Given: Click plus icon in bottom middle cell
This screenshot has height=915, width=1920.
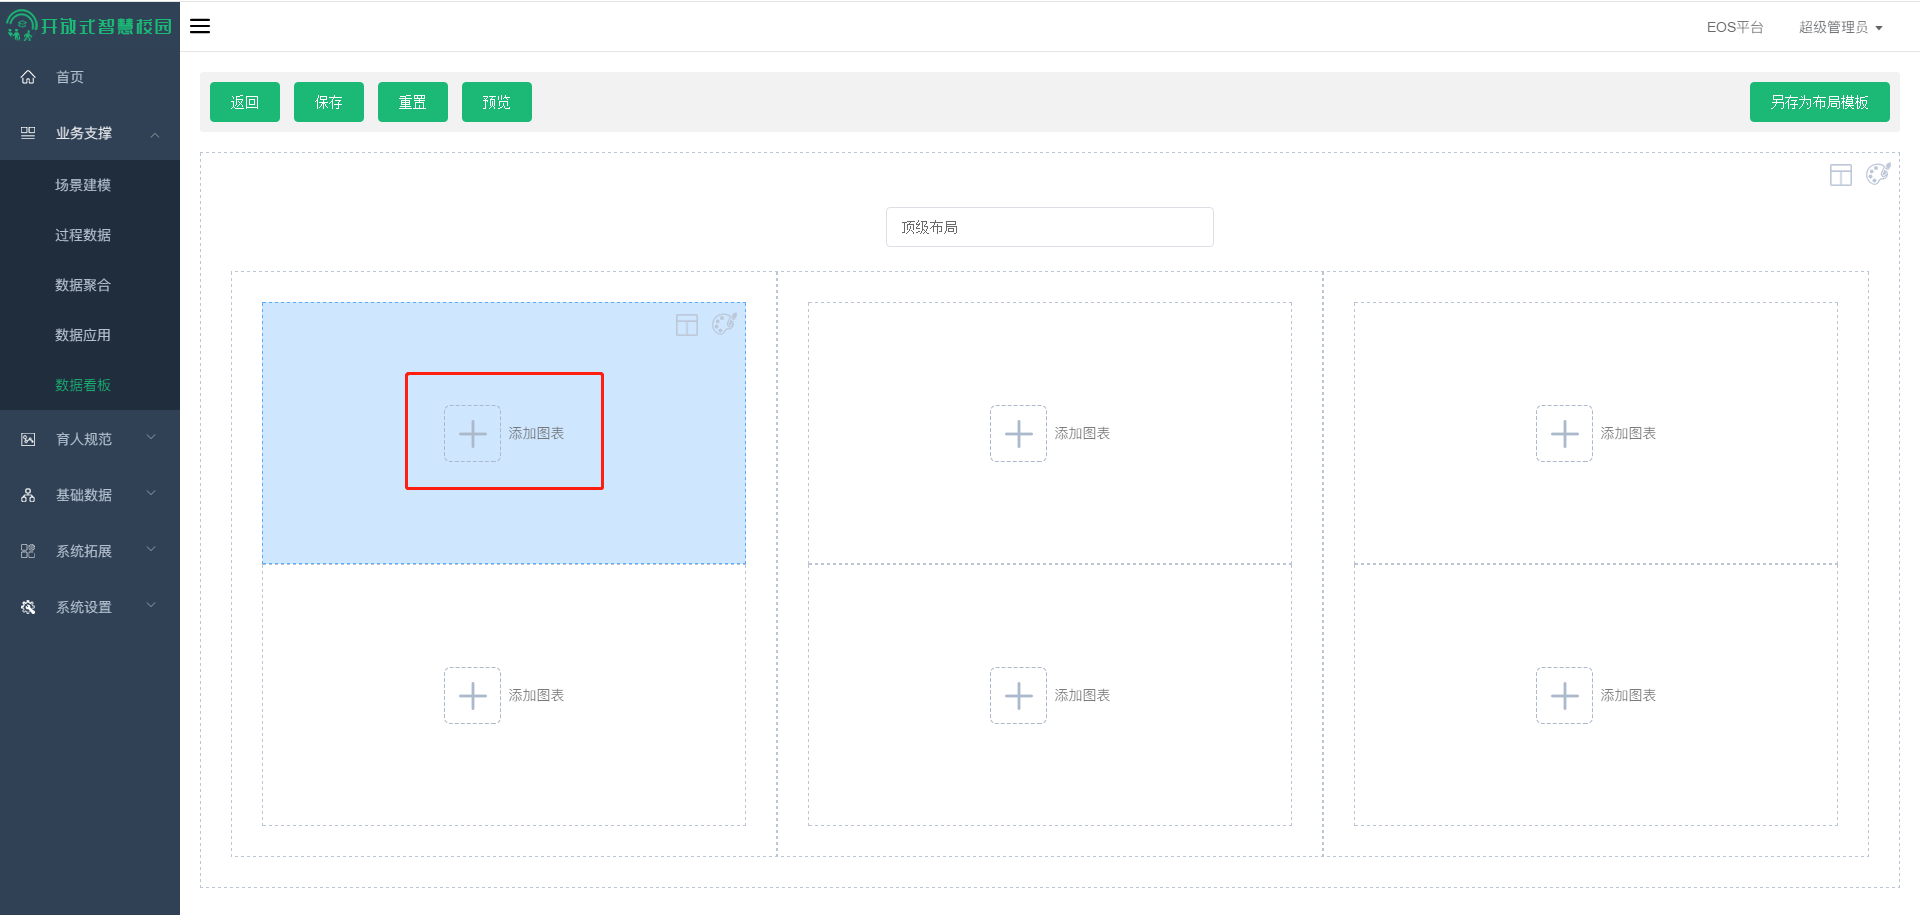Looking at the screenshot, I should (1018, 695).
